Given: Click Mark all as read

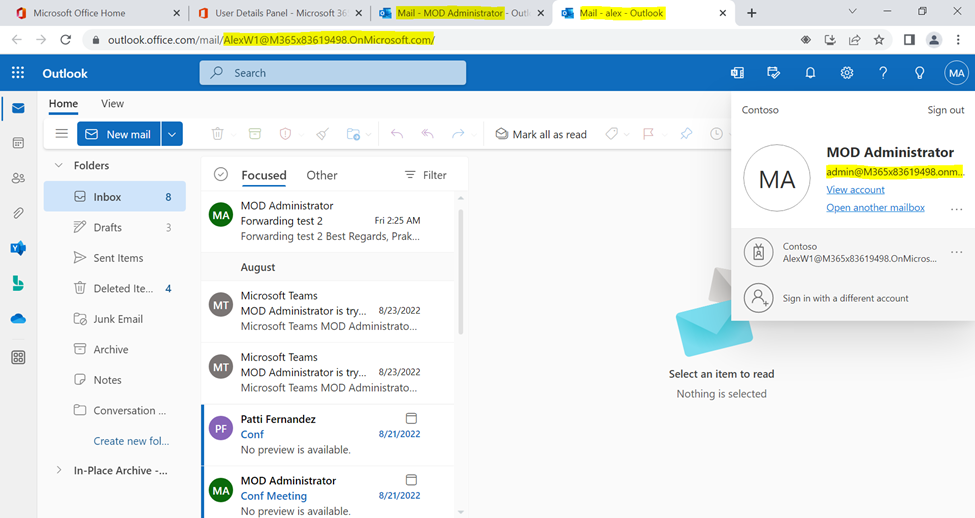Looking at the screenshot, I should click(541, 134).
